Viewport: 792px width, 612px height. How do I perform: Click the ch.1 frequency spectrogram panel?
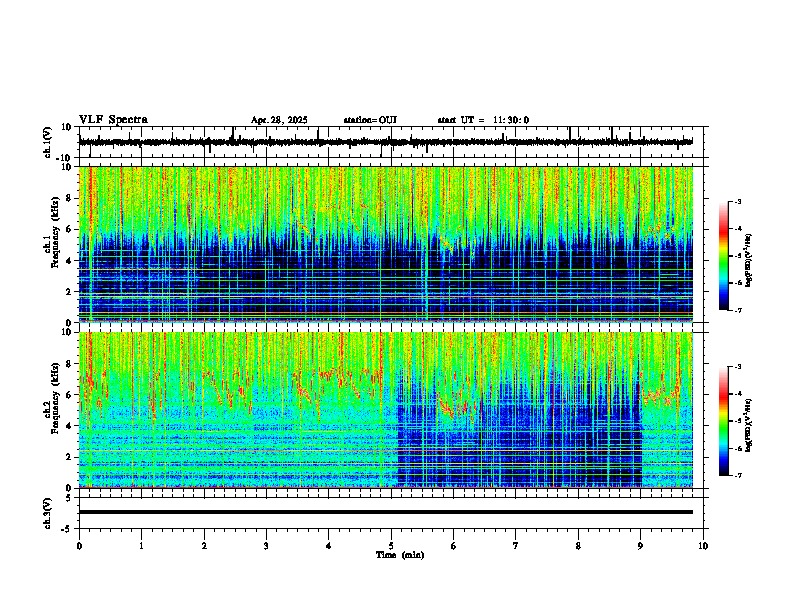click(x=386, y=244)
